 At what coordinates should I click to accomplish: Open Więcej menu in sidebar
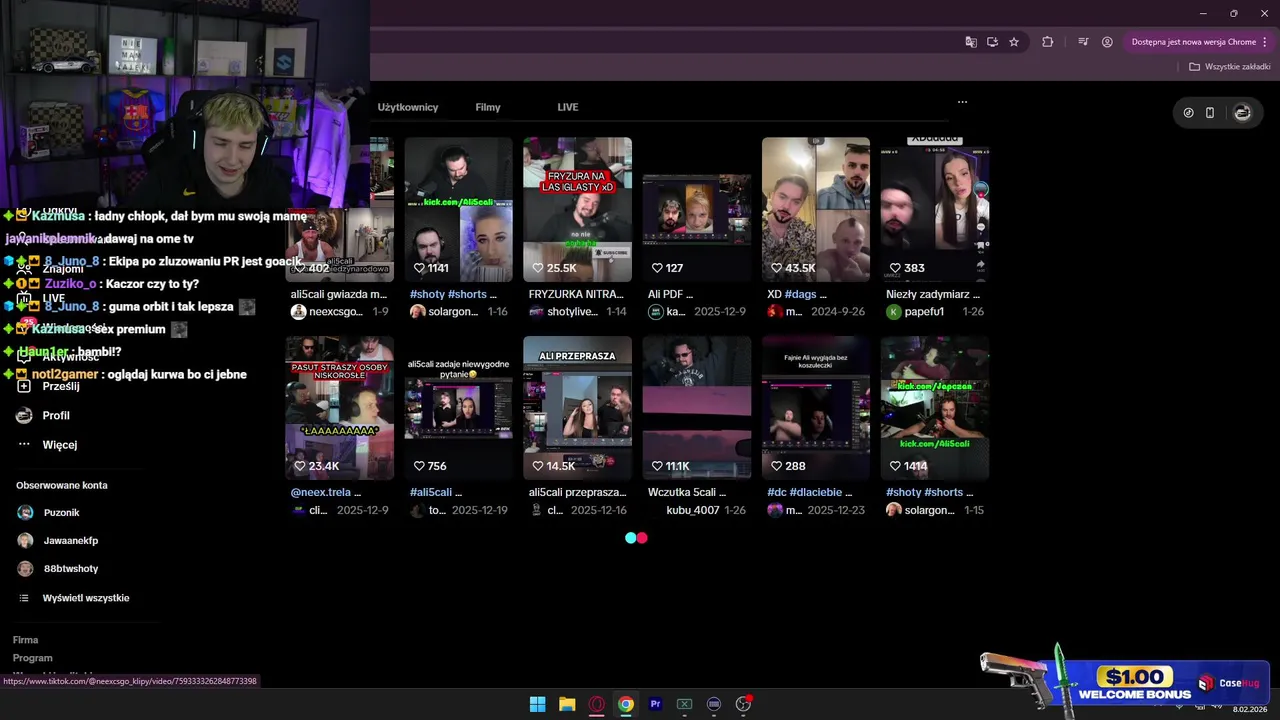(x=59, y=444)
